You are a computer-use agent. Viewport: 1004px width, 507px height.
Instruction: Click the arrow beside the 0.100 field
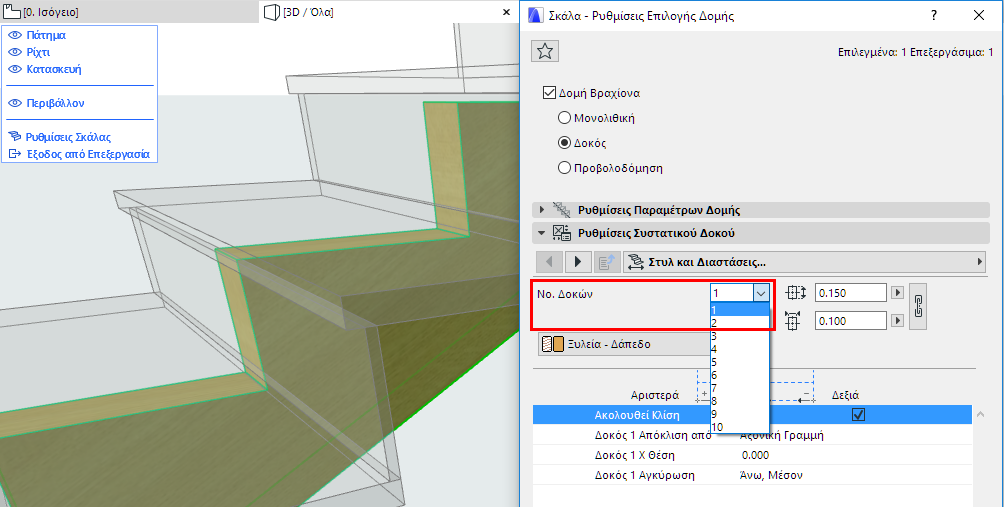point(898,320)
